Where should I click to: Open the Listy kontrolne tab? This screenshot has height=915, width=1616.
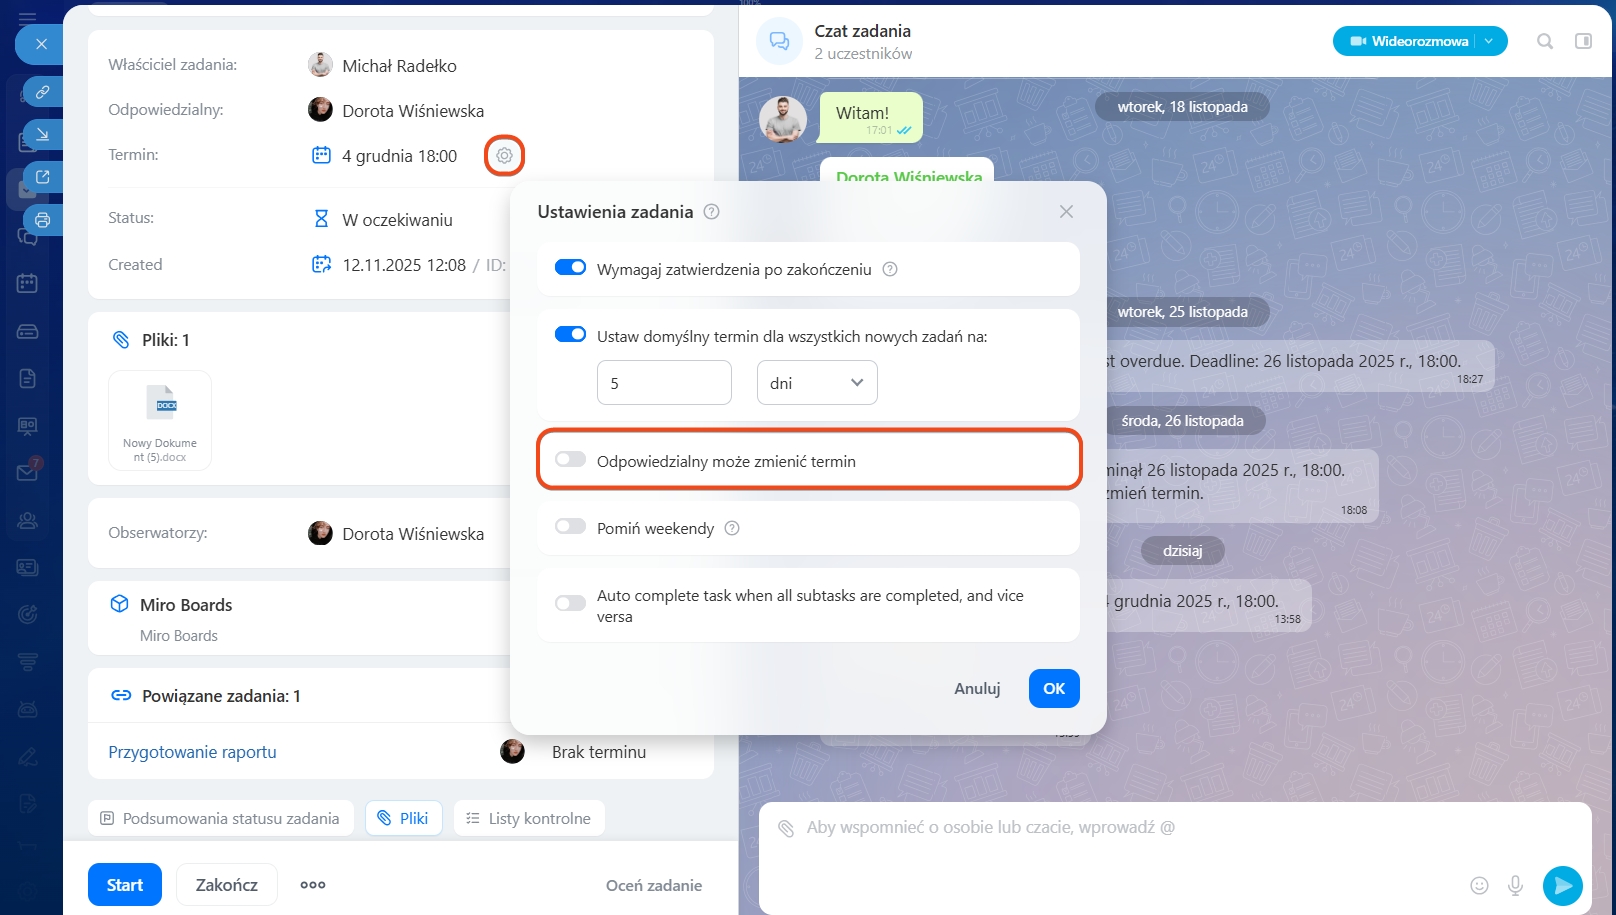pyautogui.click(x=529, y=818)
